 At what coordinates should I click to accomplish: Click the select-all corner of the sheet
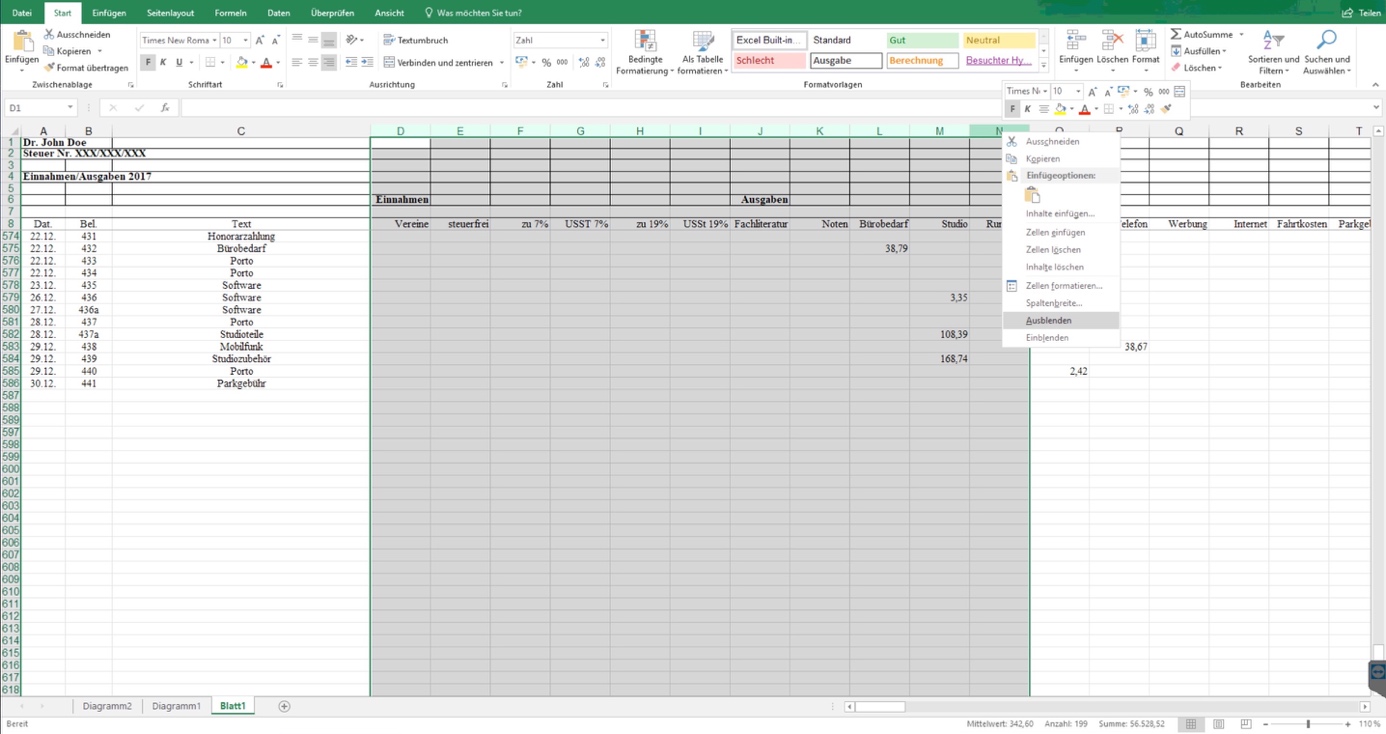11,131
